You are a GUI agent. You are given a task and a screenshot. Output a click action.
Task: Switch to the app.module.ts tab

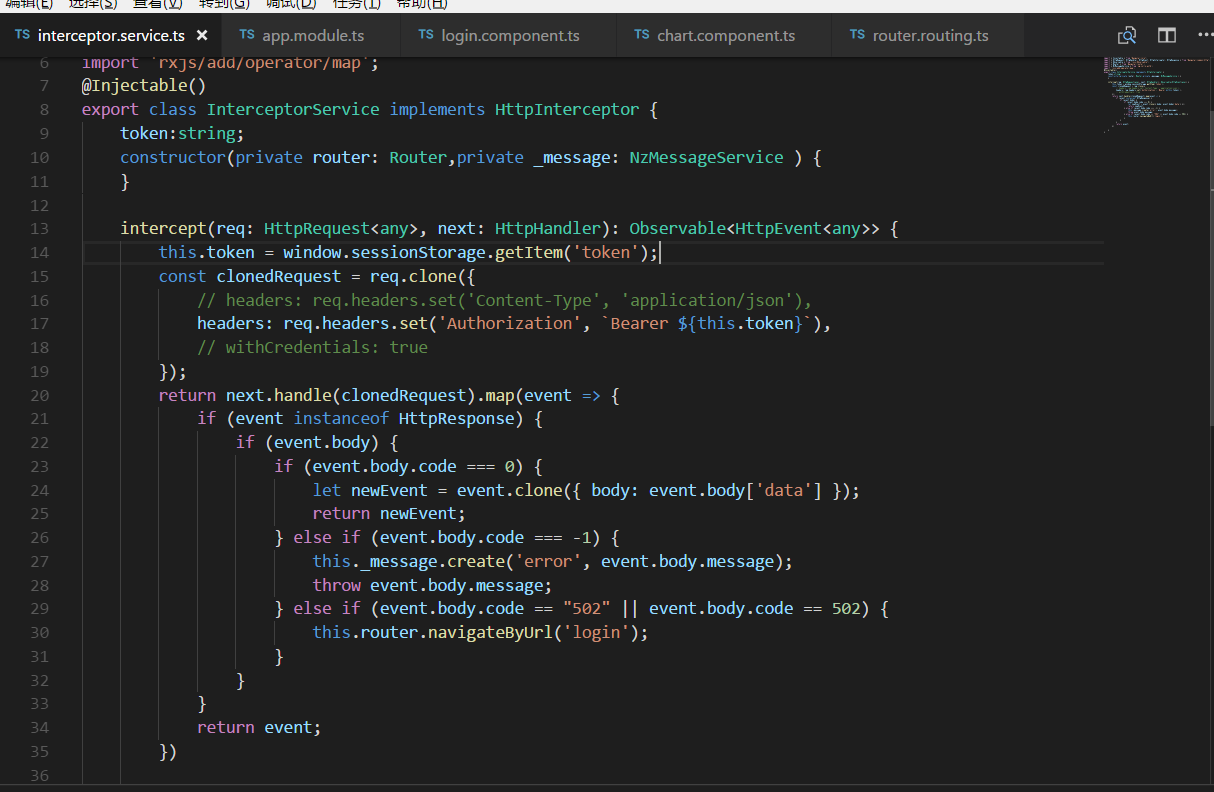click(313, 35)
